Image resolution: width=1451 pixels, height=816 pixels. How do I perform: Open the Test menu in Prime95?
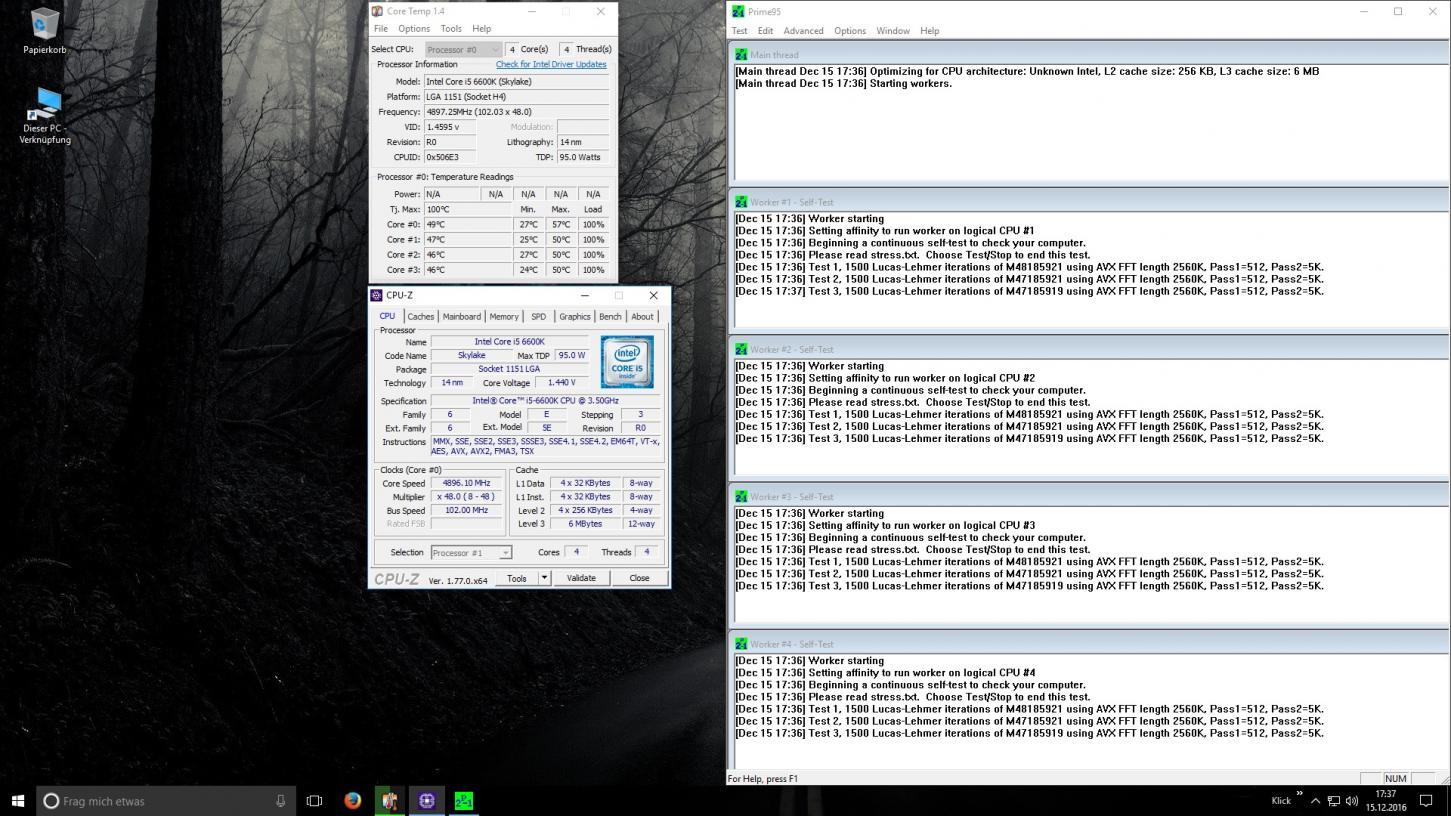click(x=739, y=31)
